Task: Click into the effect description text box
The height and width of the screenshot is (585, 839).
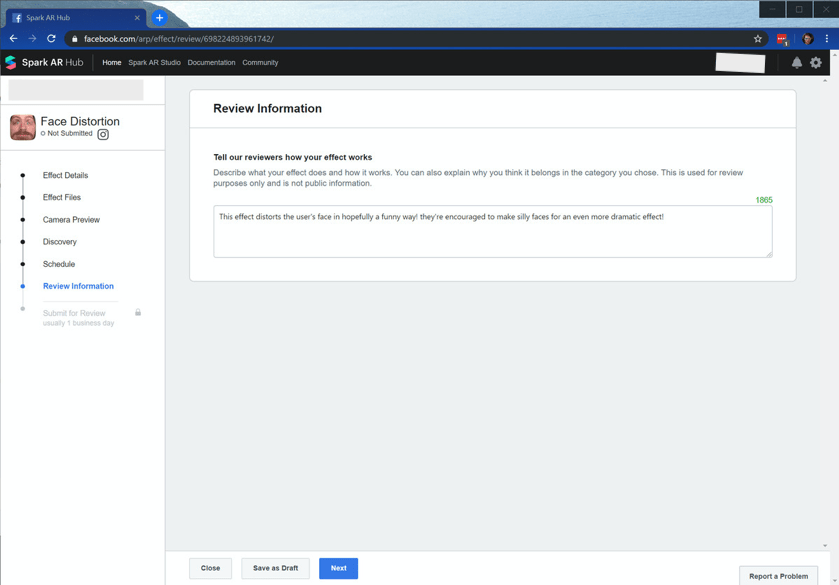Action: click(492, 231)
